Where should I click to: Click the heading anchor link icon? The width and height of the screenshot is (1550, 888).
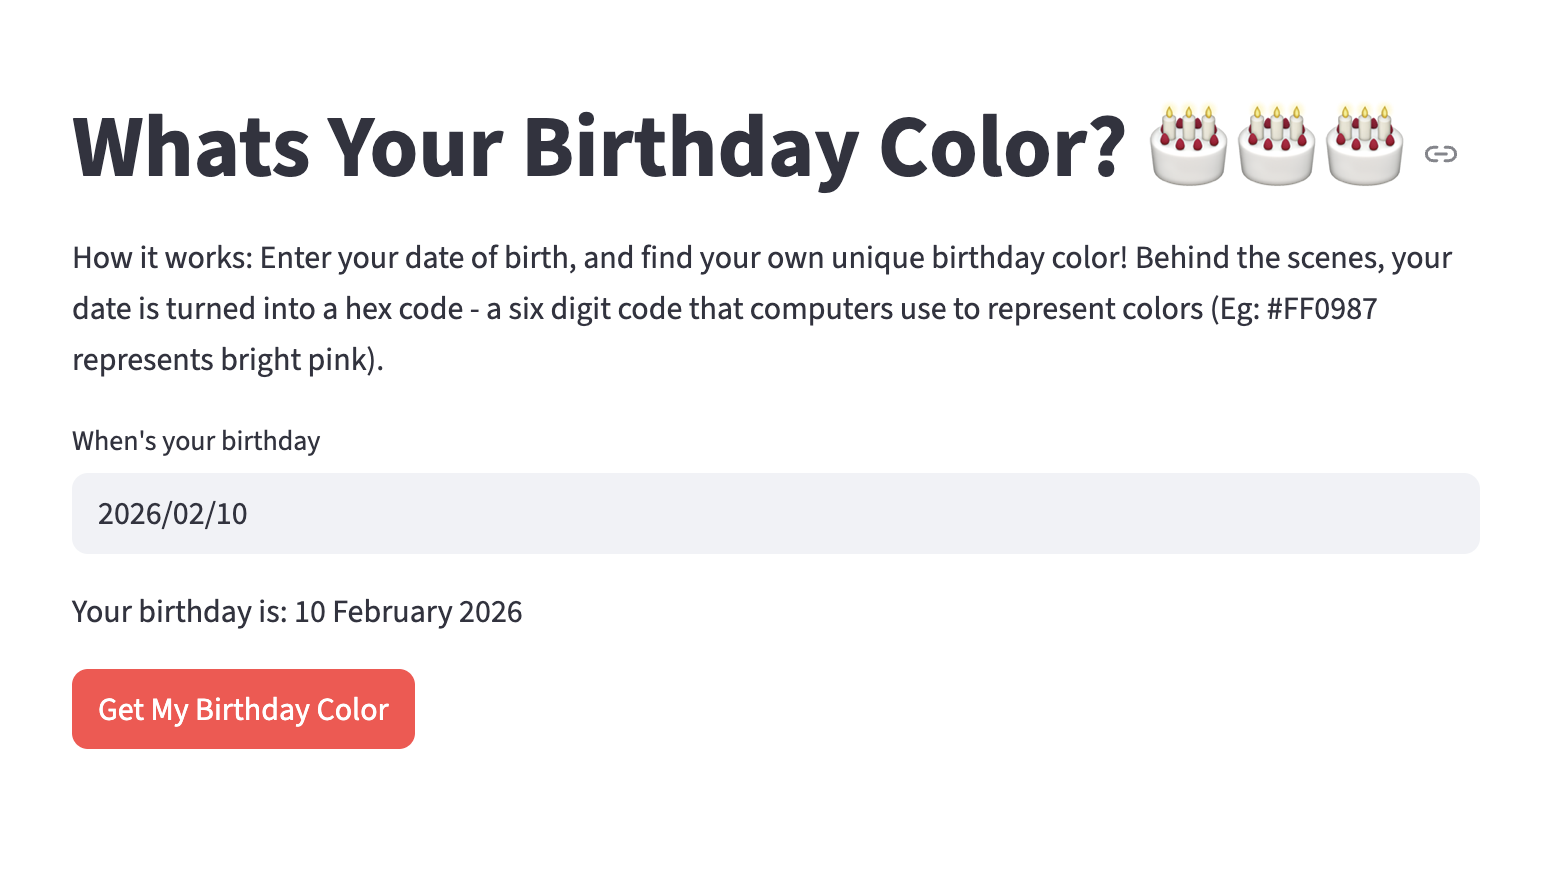click(1440, 153)
